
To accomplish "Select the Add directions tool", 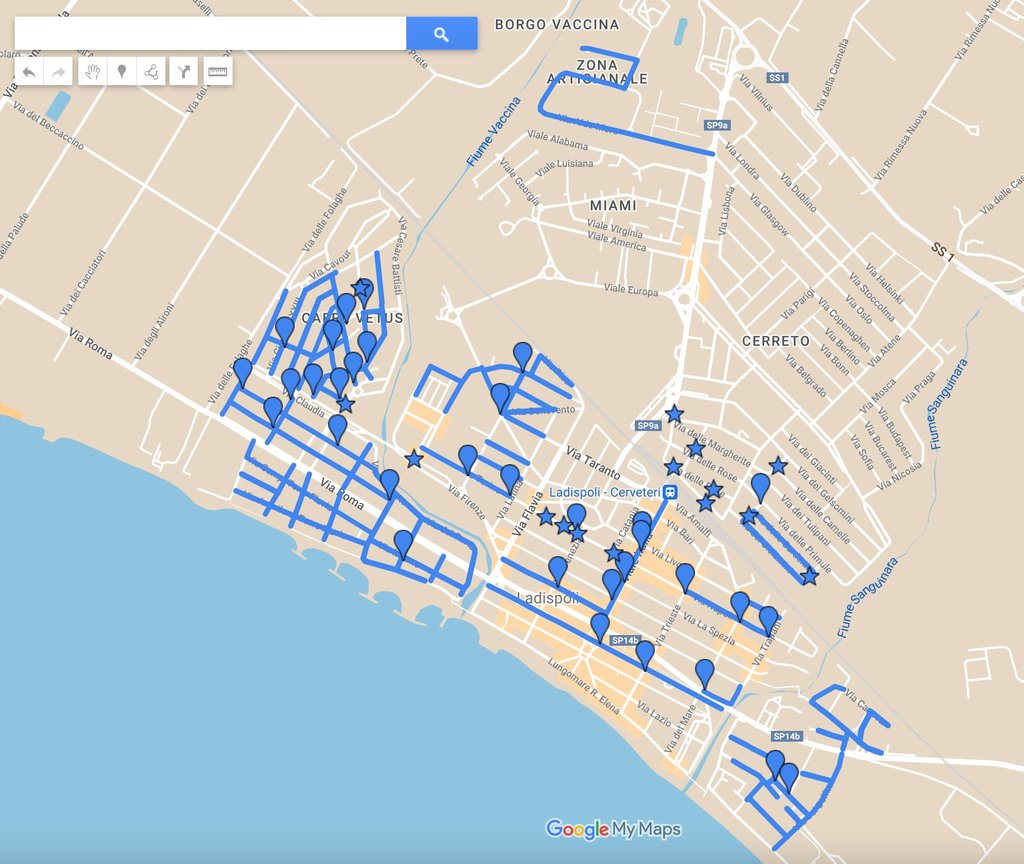I will pyautogui.click(x=184, y=72).
